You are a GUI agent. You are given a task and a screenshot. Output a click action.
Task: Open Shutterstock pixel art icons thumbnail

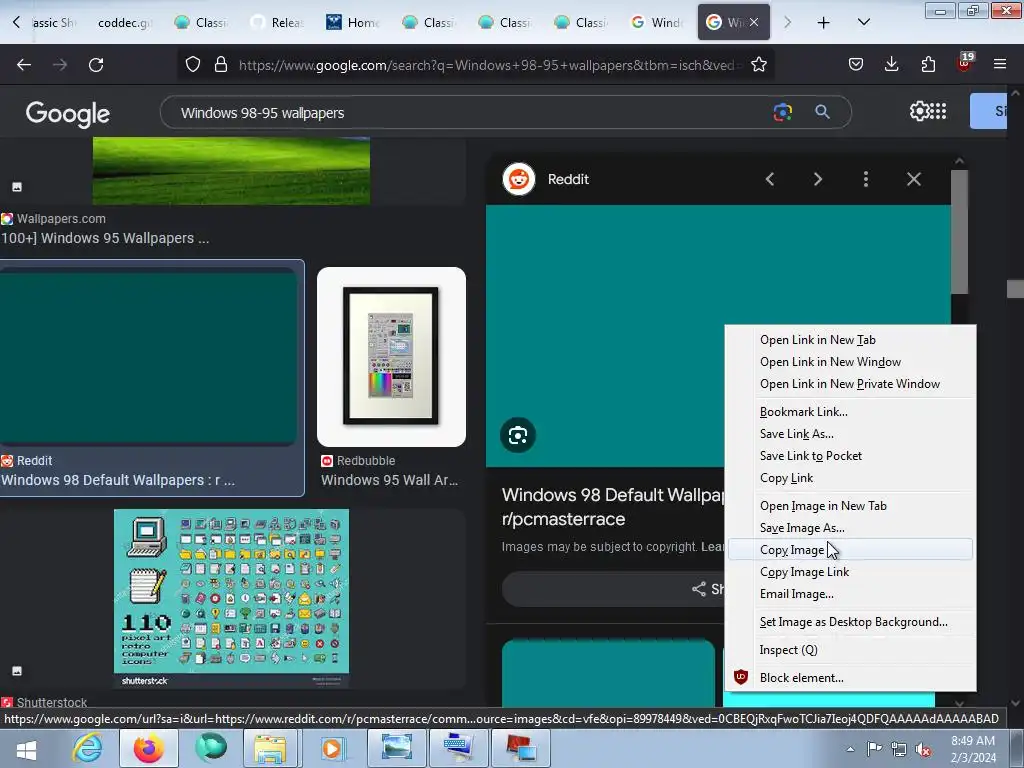(231, 599)
